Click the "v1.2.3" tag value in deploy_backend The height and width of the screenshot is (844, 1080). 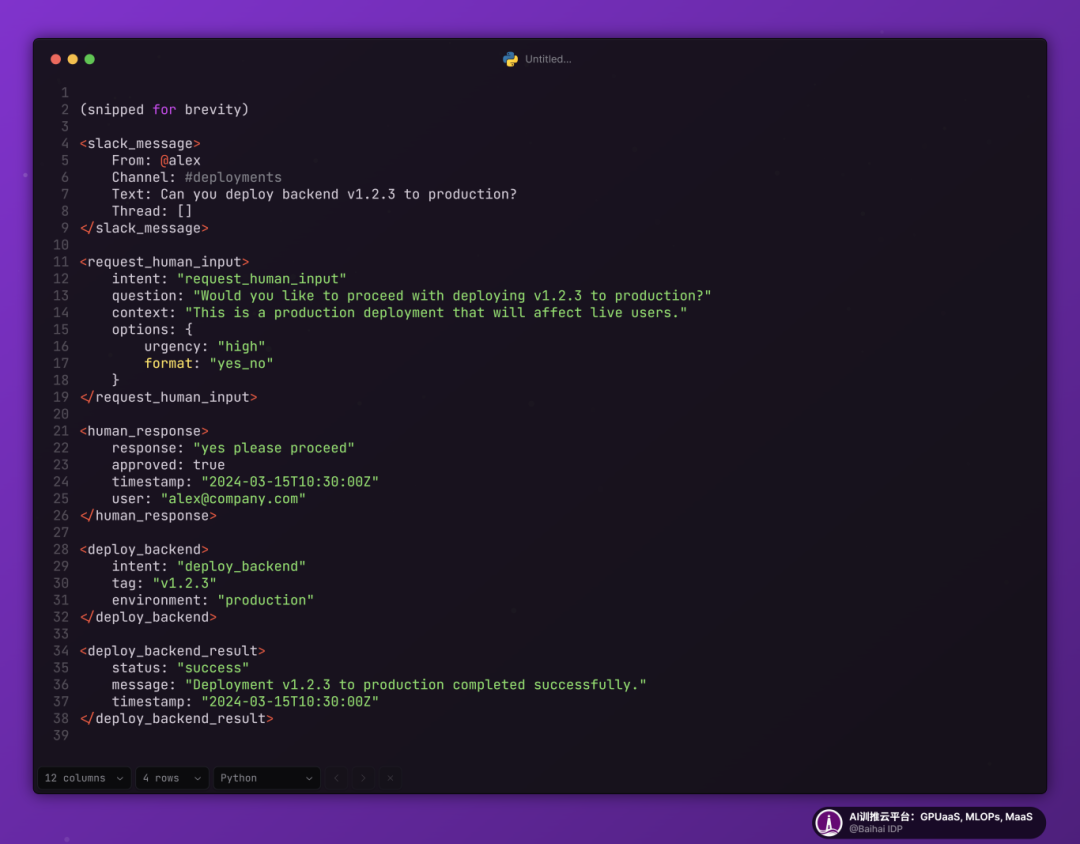click(184, 582)
